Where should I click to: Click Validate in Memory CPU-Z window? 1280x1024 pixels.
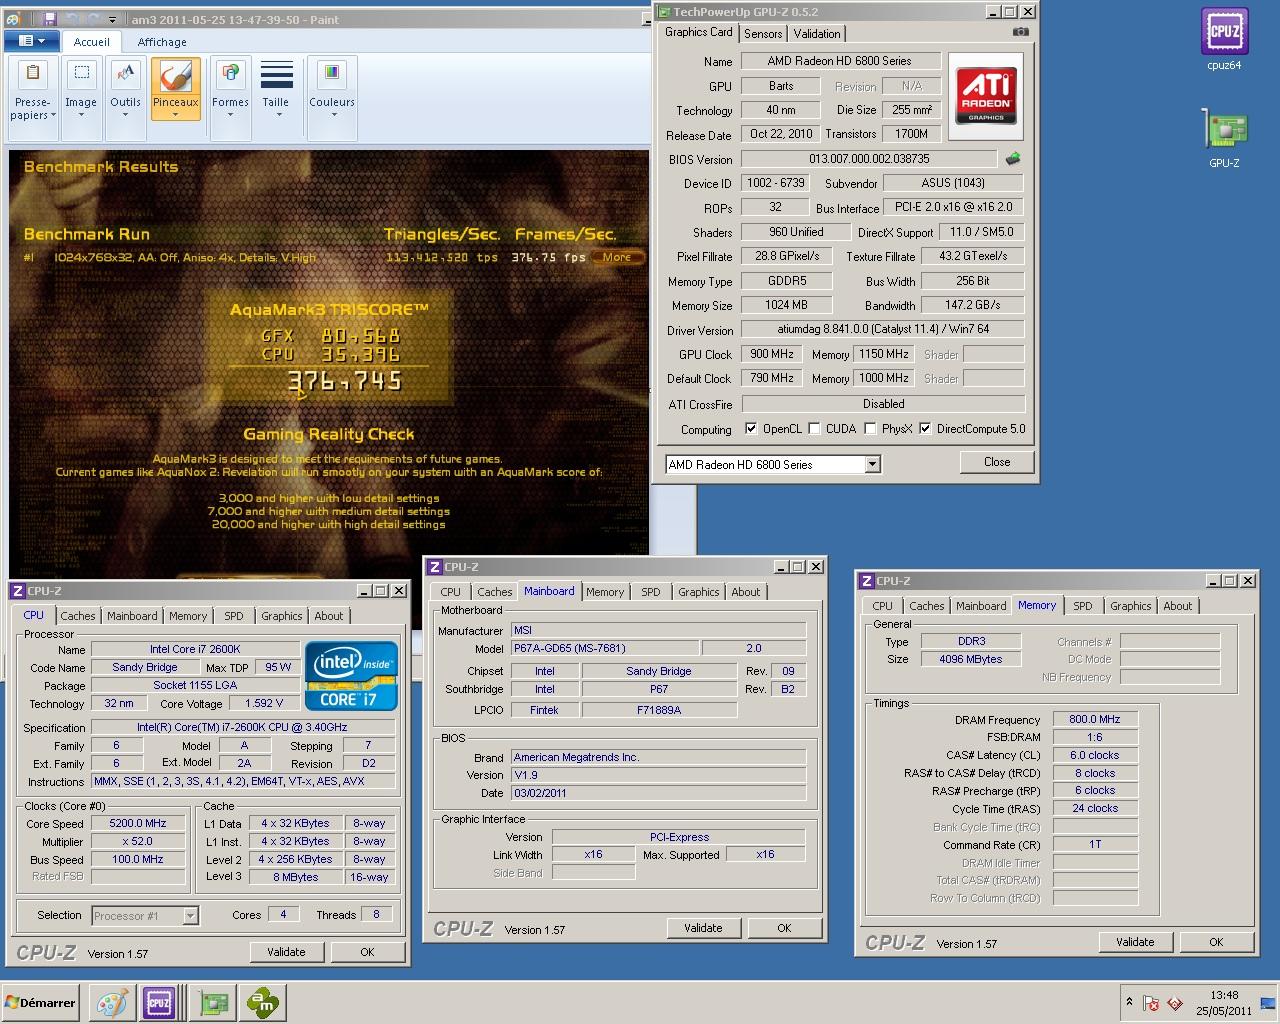click(x=1135, y=942)
